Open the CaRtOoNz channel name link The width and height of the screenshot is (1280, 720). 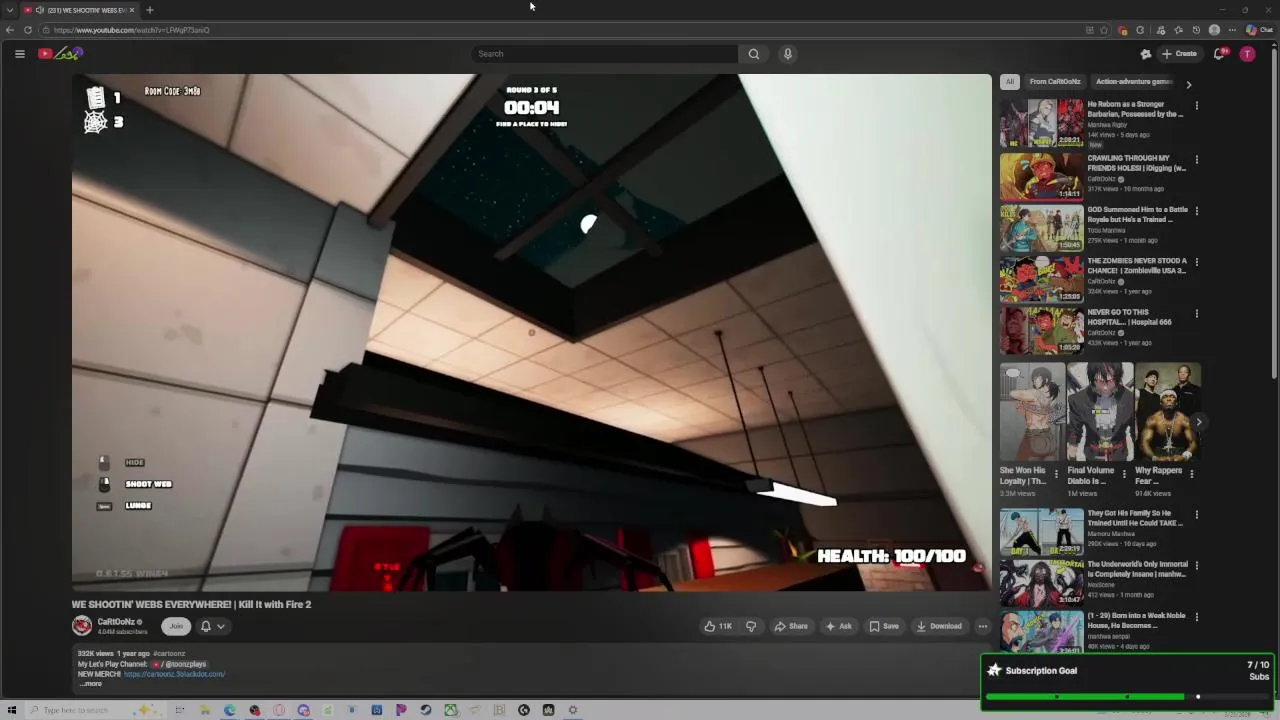(x=116, y=622)
